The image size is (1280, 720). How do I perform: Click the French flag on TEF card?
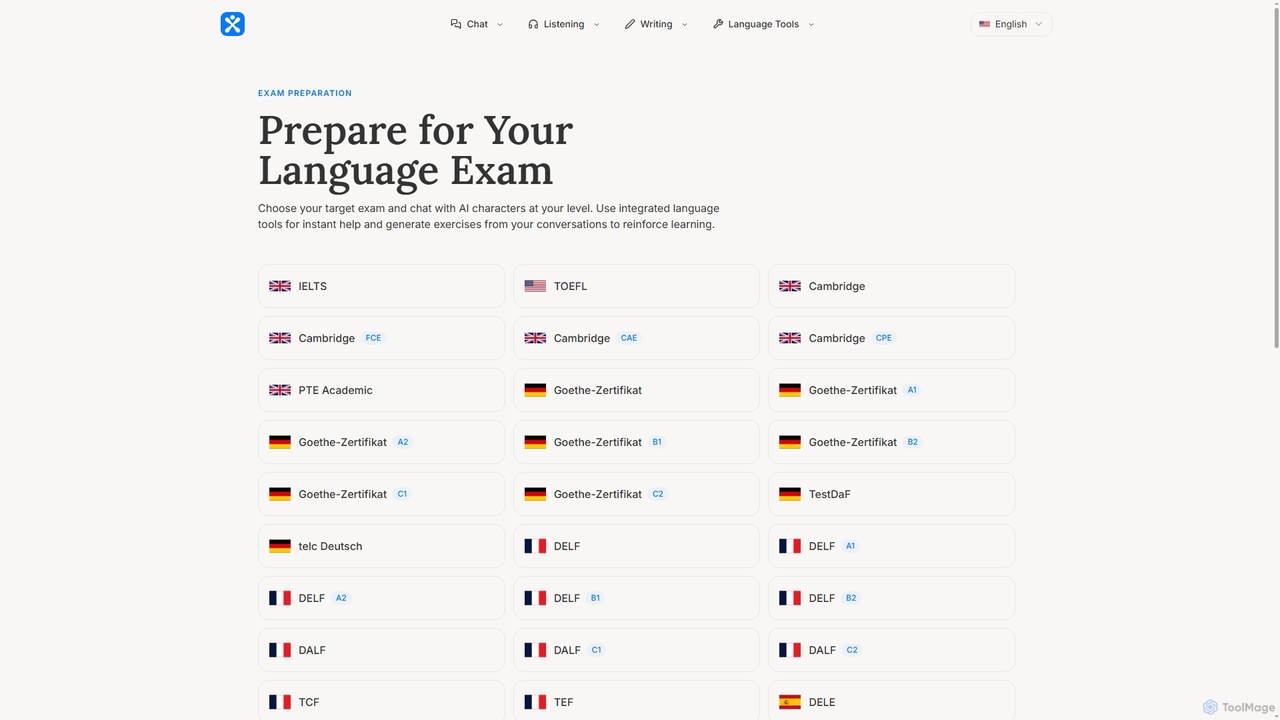535,702
